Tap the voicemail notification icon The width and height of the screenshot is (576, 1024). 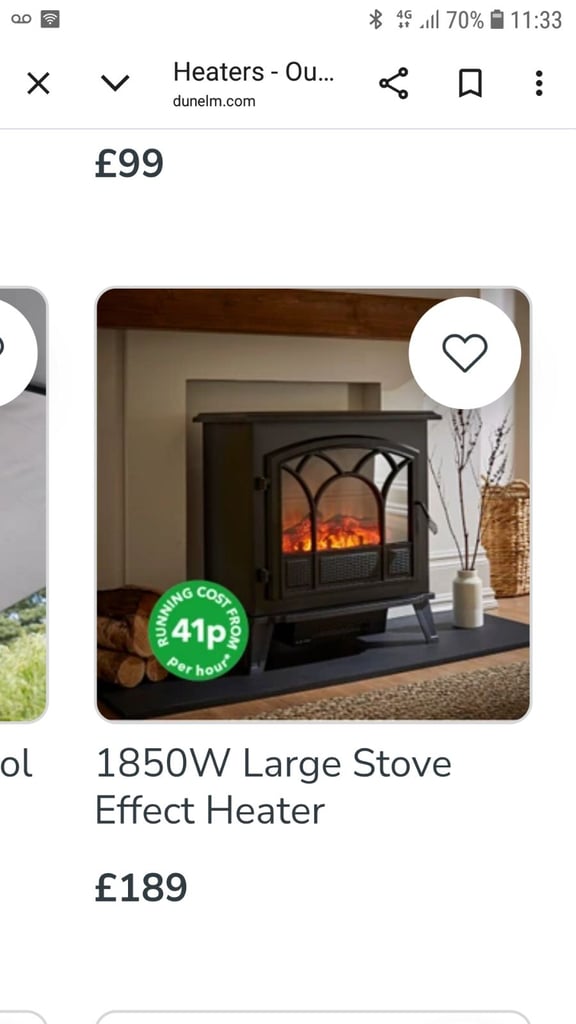coord(21,20)
